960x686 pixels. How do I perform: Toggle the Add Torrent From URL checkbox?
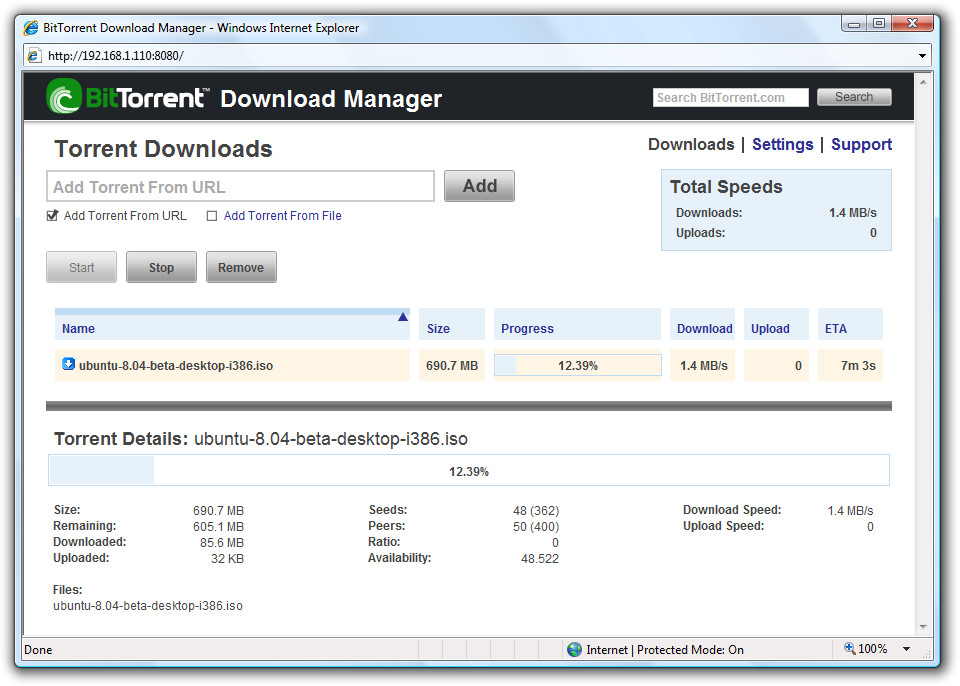pos(53,216)
